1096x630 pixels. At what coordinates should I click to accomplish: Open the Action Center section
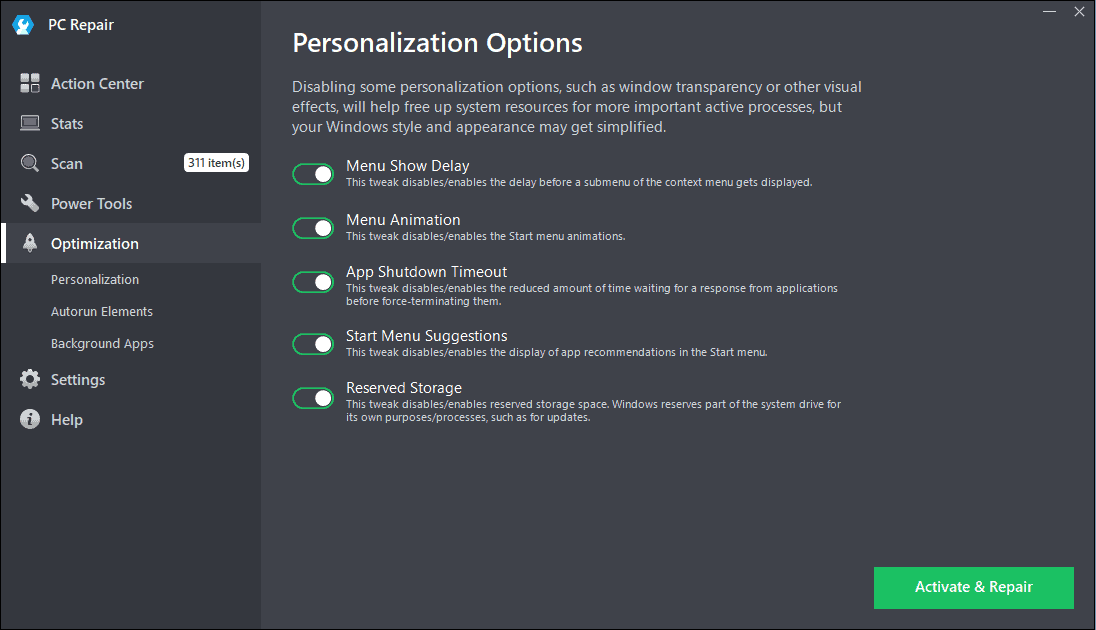131,83
